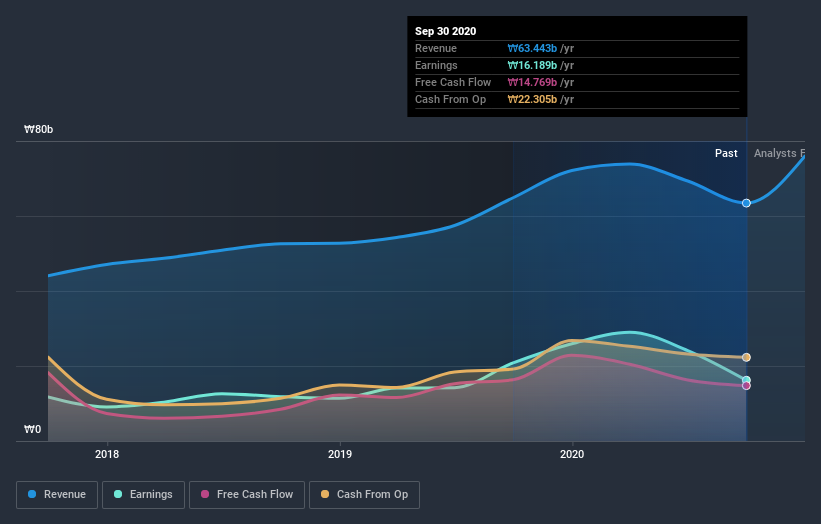Click the Cash From Op label in tooltip
This screenshot has width=821, height=524.
click(x=450, y=99)
